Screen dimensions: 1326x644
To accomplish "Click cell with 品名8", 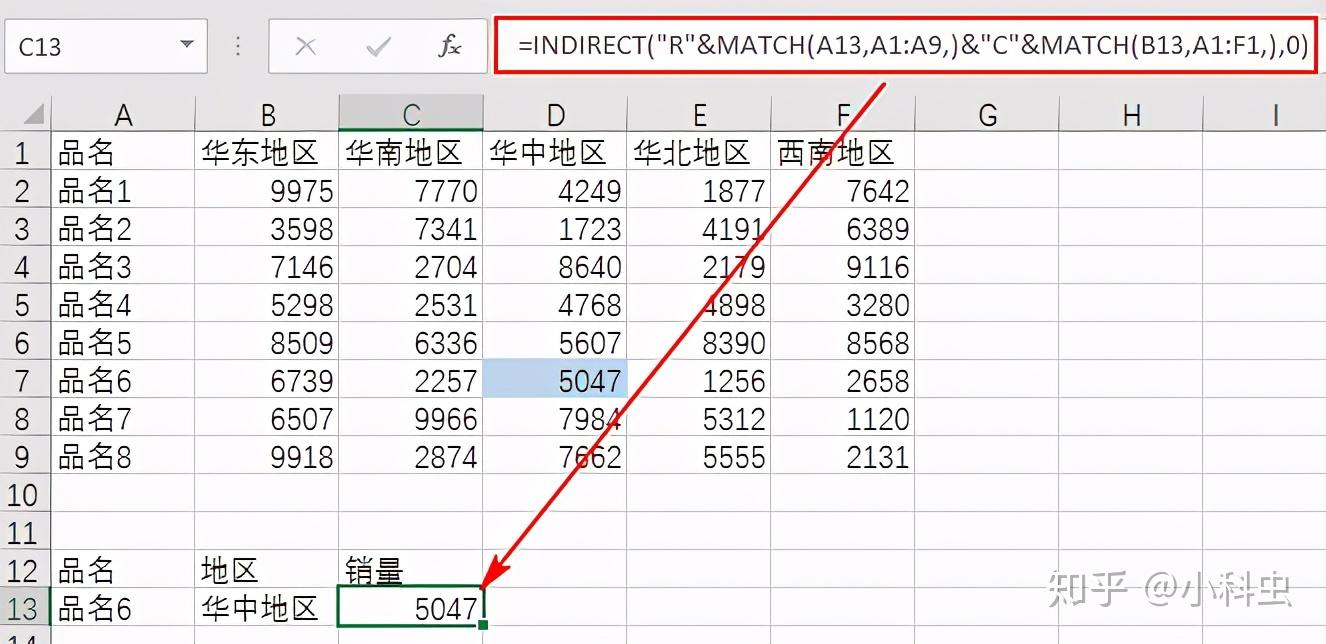I will click(x=123, y=456).
